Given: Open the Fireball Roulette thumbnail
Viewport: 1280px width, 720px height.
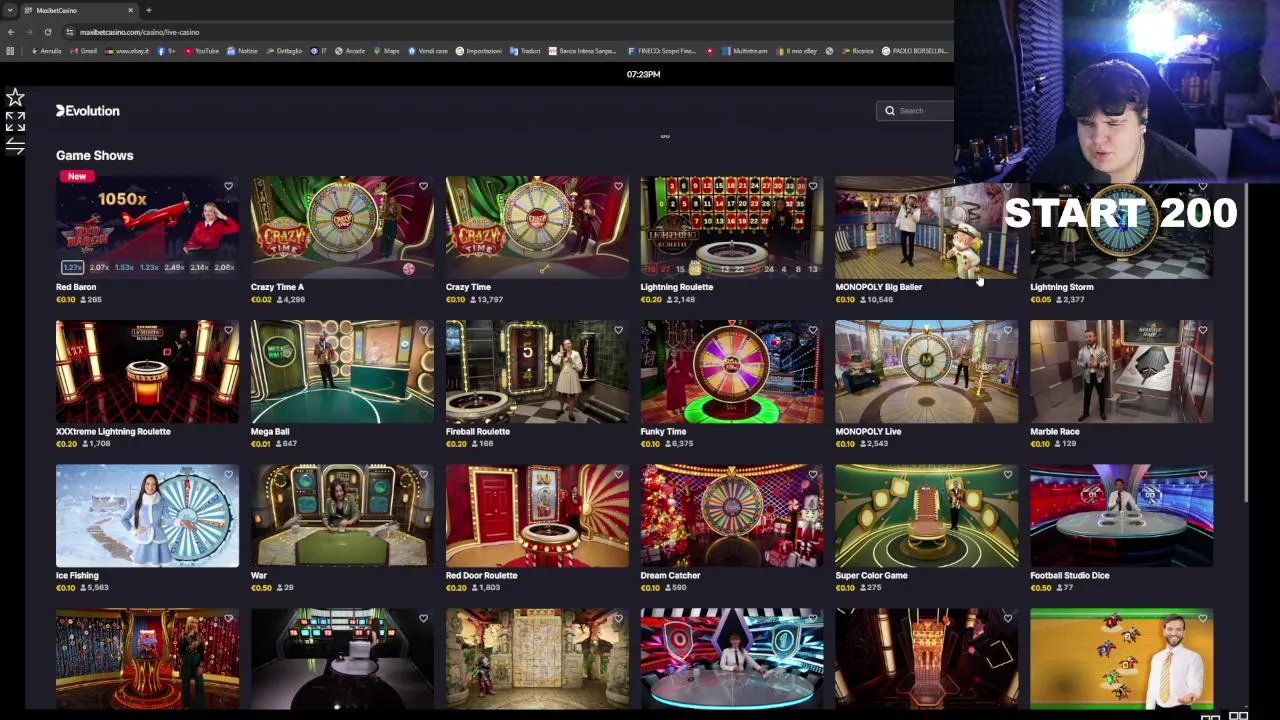Looking at the screenshot, I should coord(537,371).
